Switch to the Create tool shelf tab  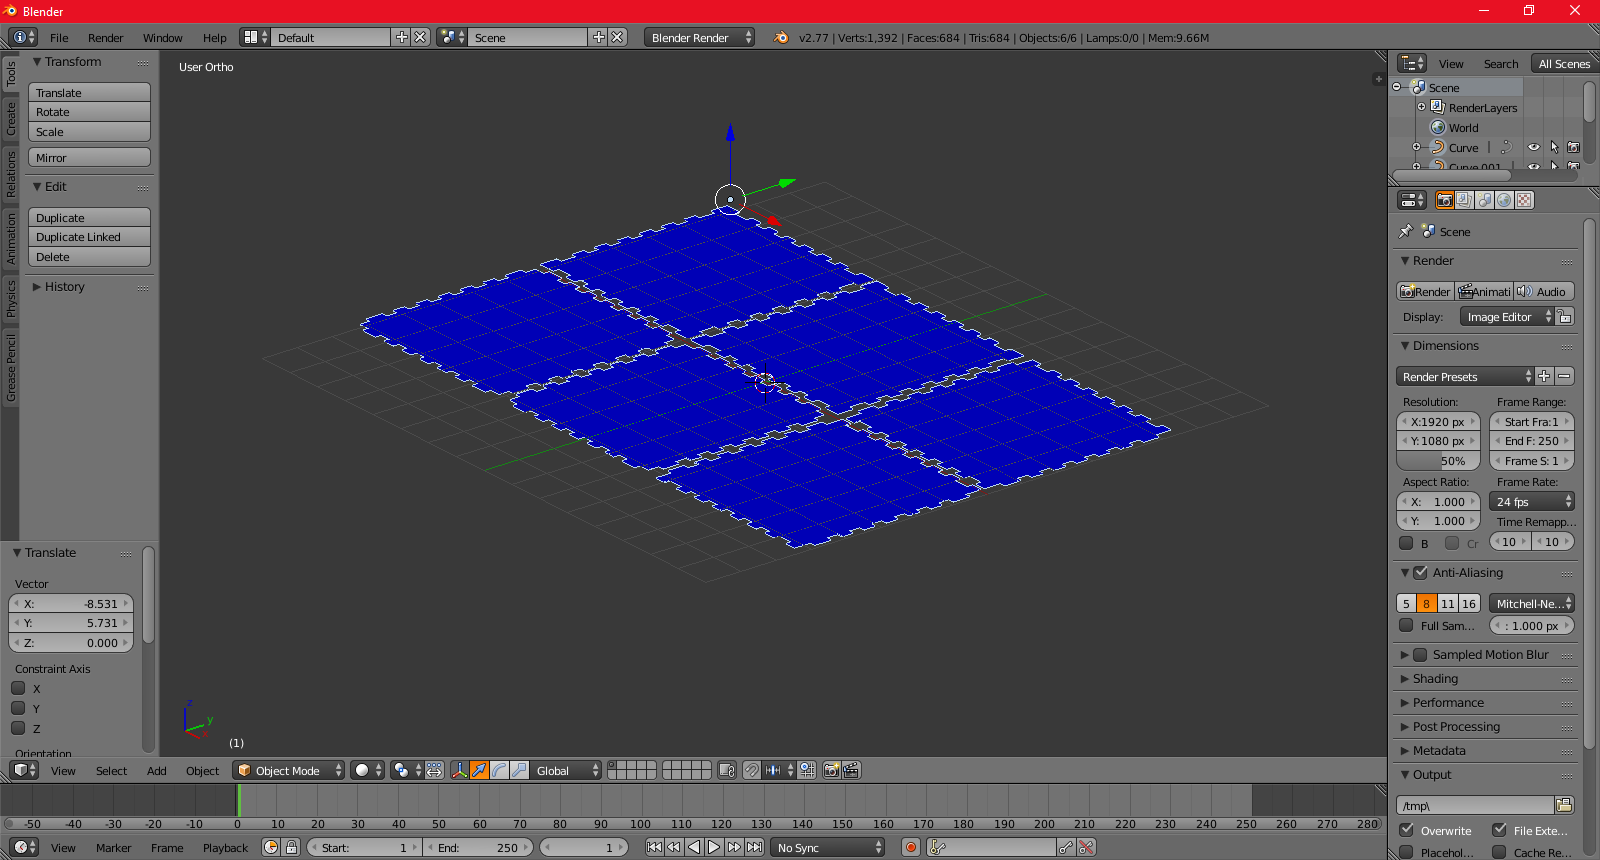(x=11, y=118)
